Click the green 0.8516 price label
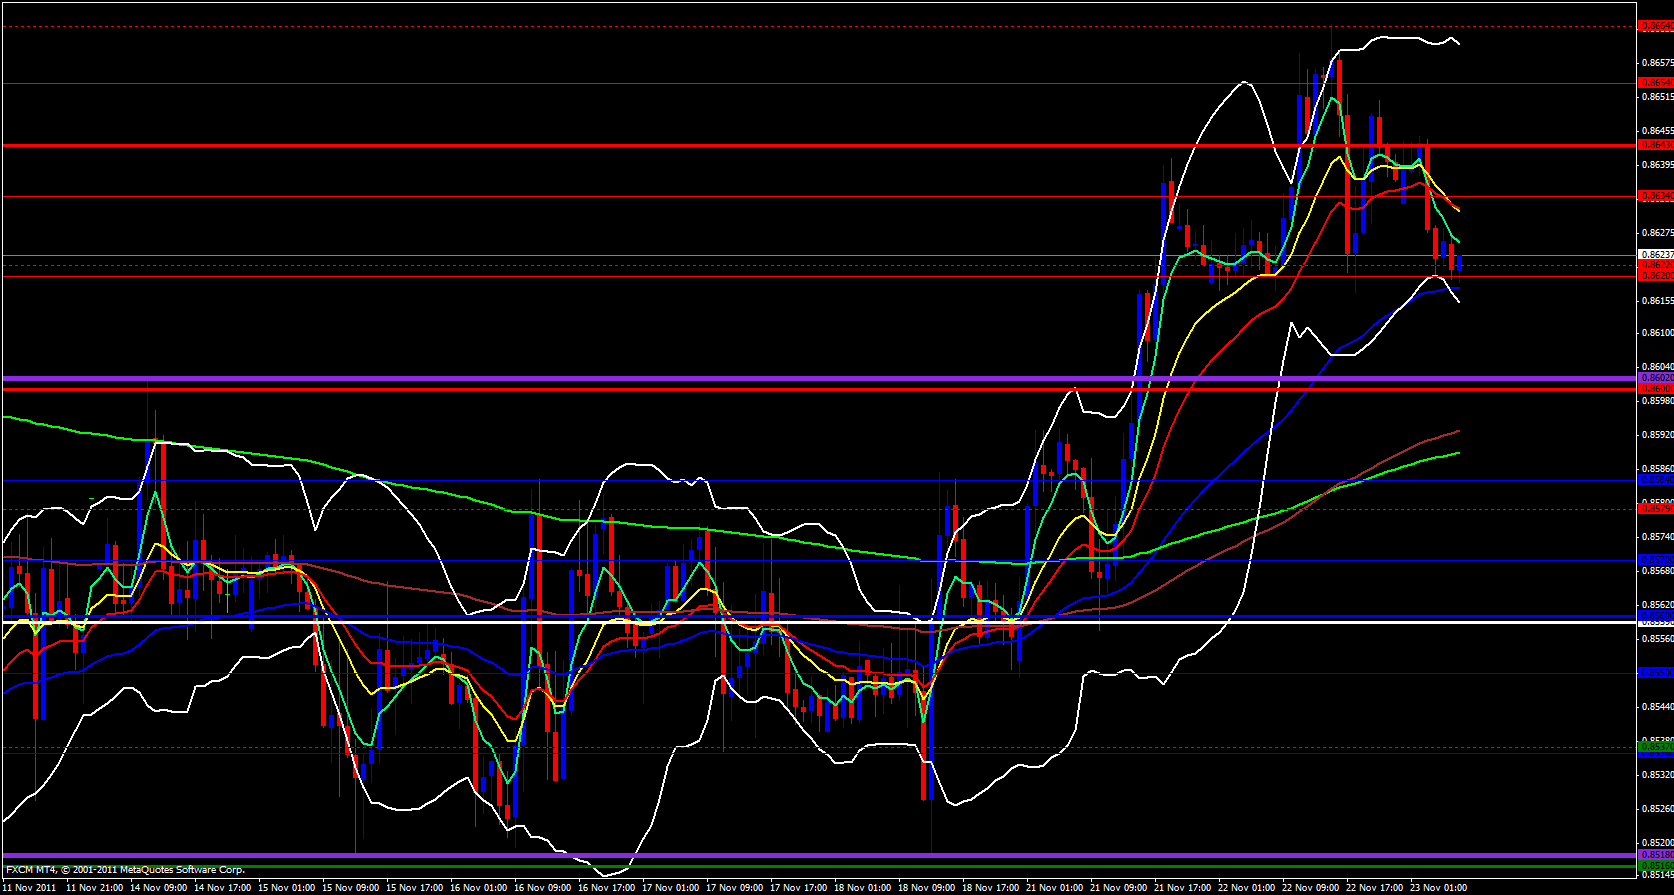The image size is (1674, 895). [x=1656, y=864]
